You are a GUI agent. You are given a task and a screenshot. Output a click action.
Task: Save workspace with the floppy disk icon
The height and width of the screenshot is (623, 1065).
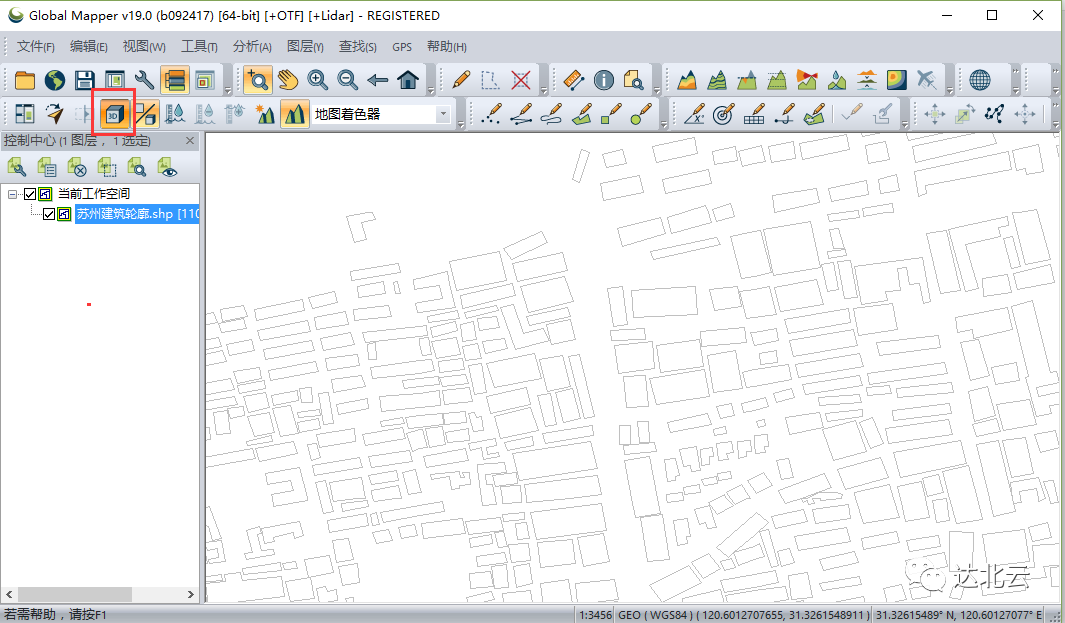click(x=84, y=80)
